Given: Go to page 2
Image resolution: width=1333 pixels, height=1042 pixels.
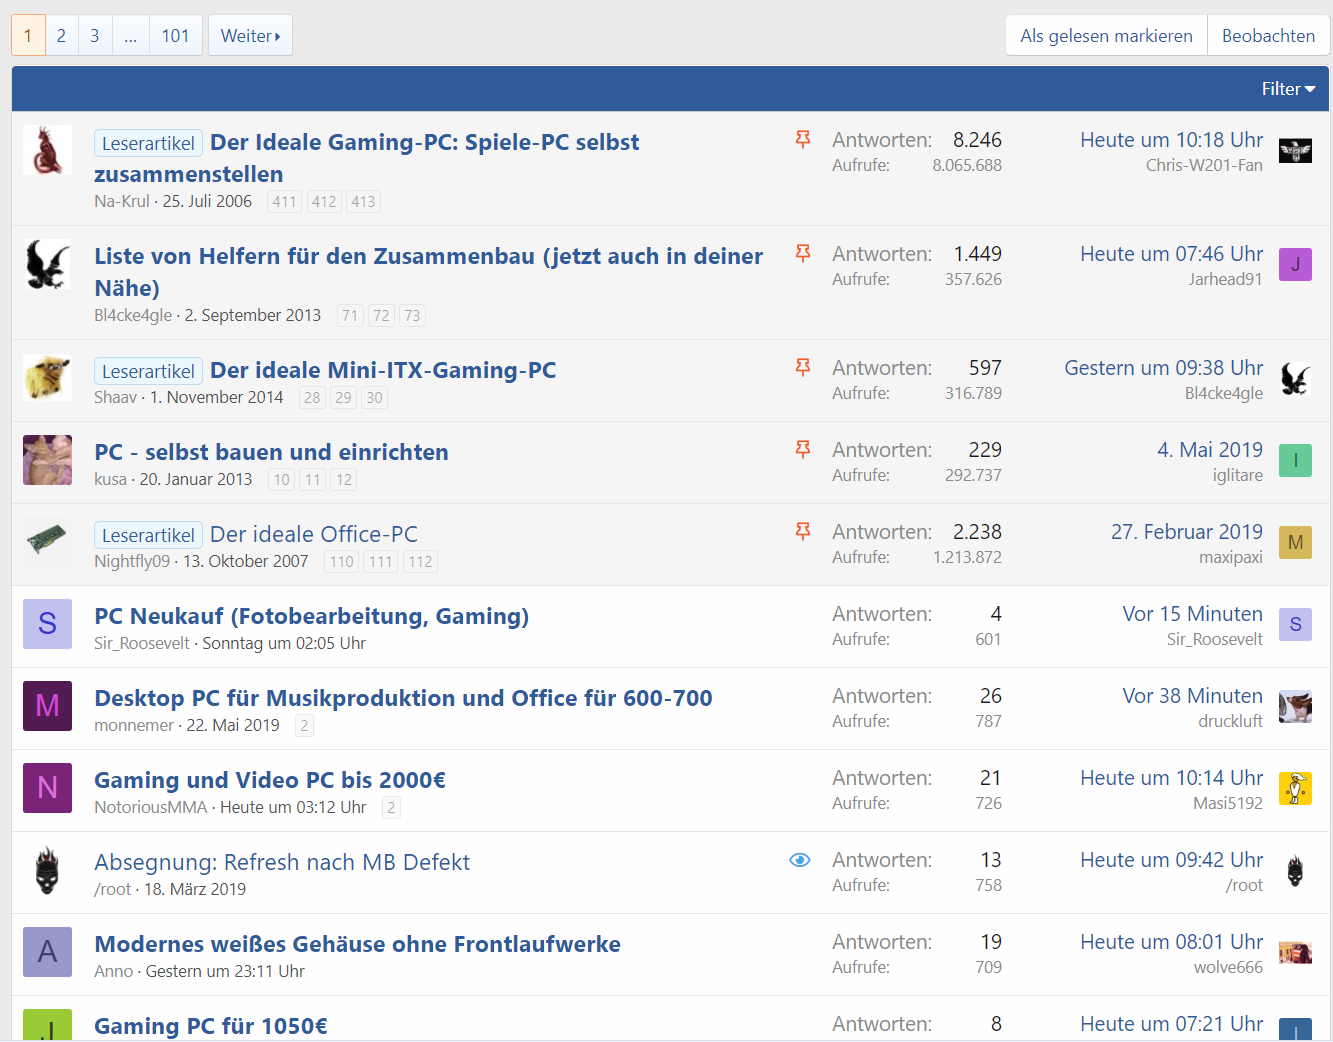Looking at the screenshot, I should [61, 35].
